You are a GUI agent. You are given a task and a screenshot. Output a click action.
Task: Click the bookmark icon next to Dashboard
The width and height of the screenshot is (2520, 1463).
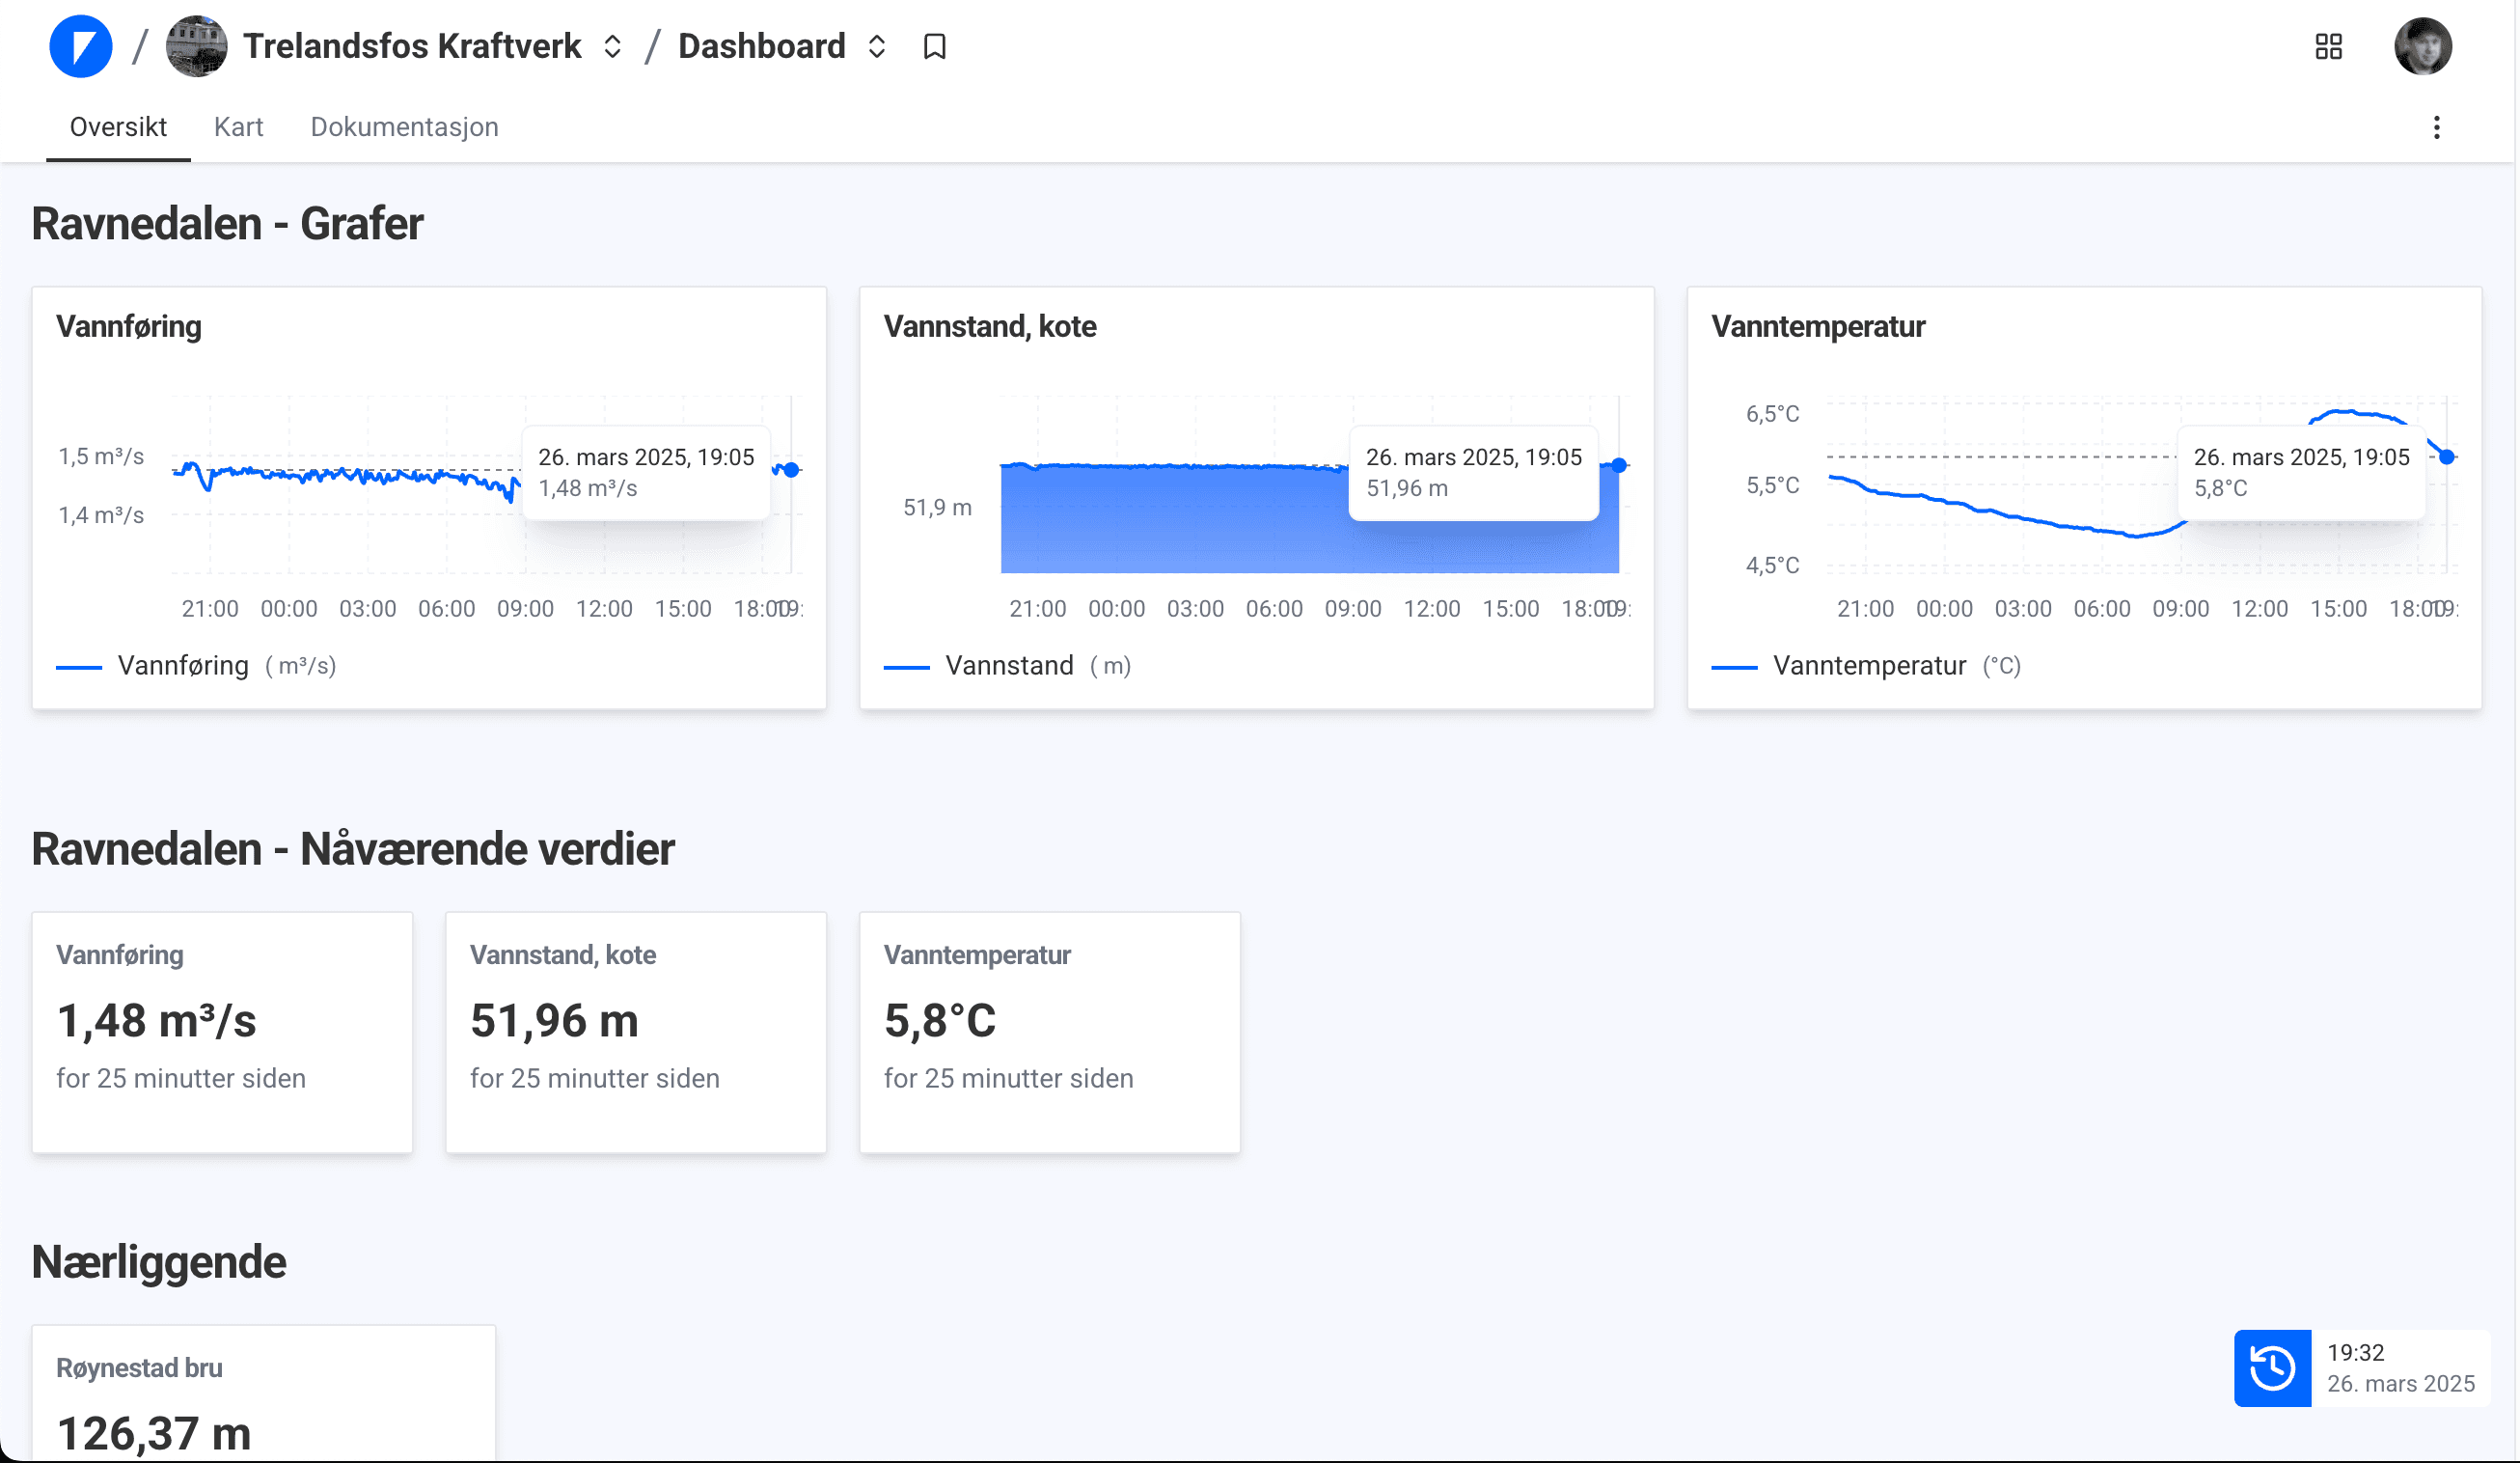click(934, 46)
